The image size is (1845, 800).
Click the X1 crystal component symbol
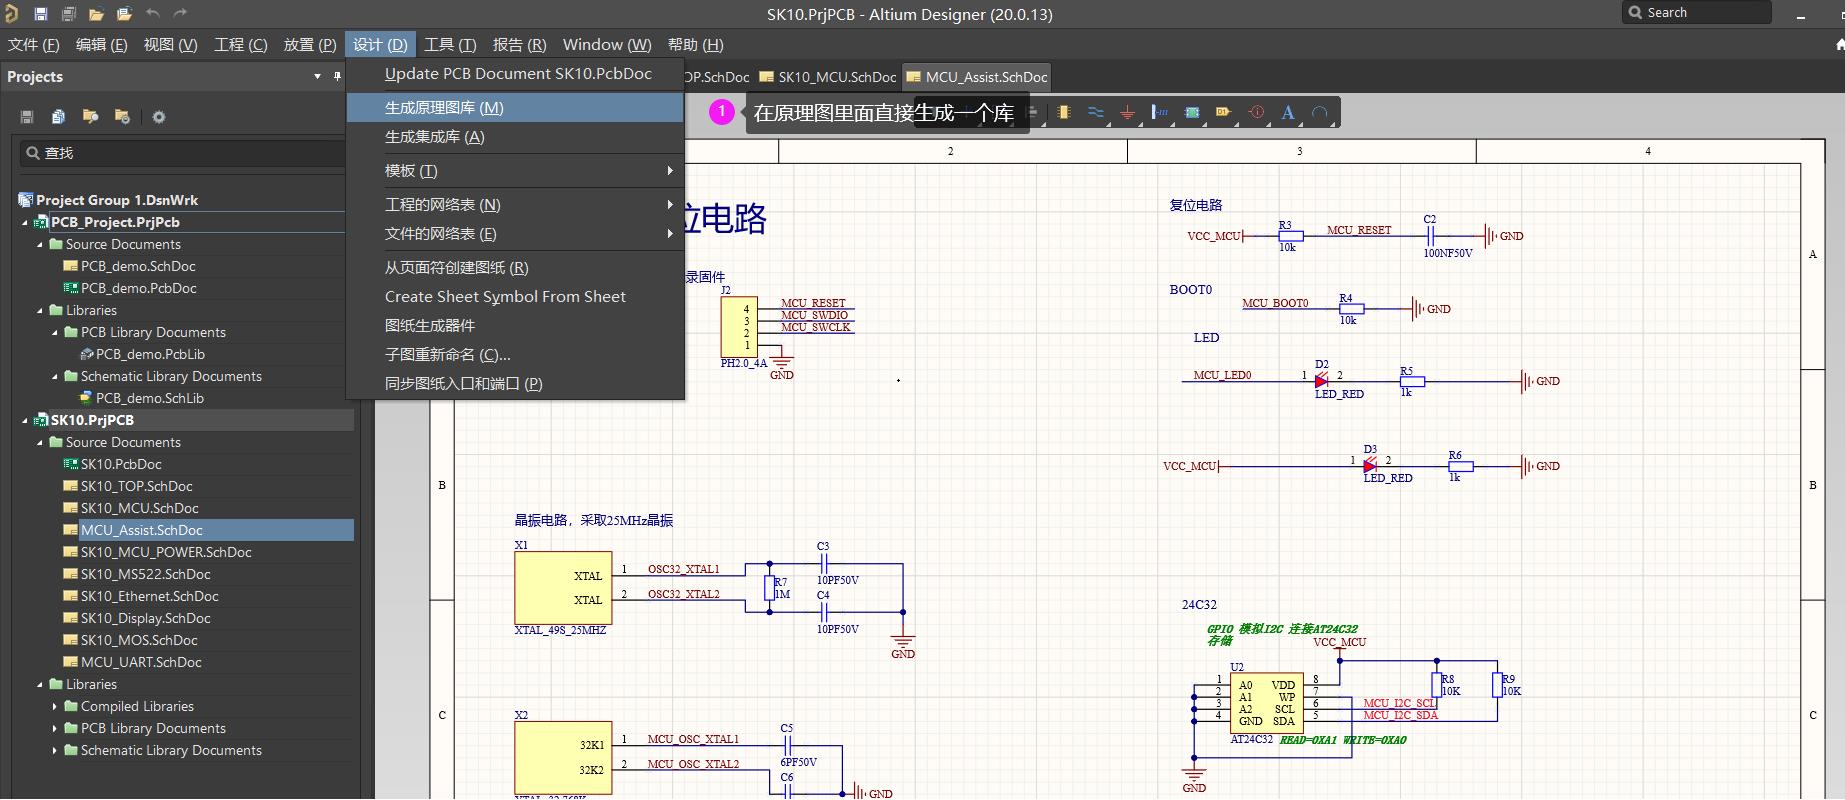point(562,588)
